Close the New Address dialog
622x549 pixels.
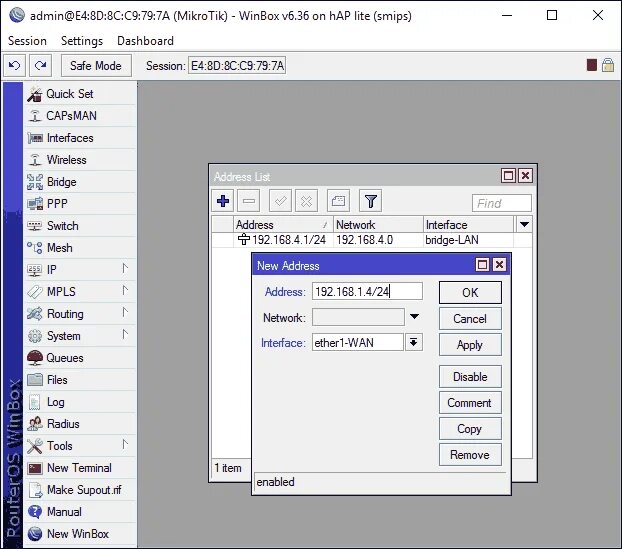499,265
